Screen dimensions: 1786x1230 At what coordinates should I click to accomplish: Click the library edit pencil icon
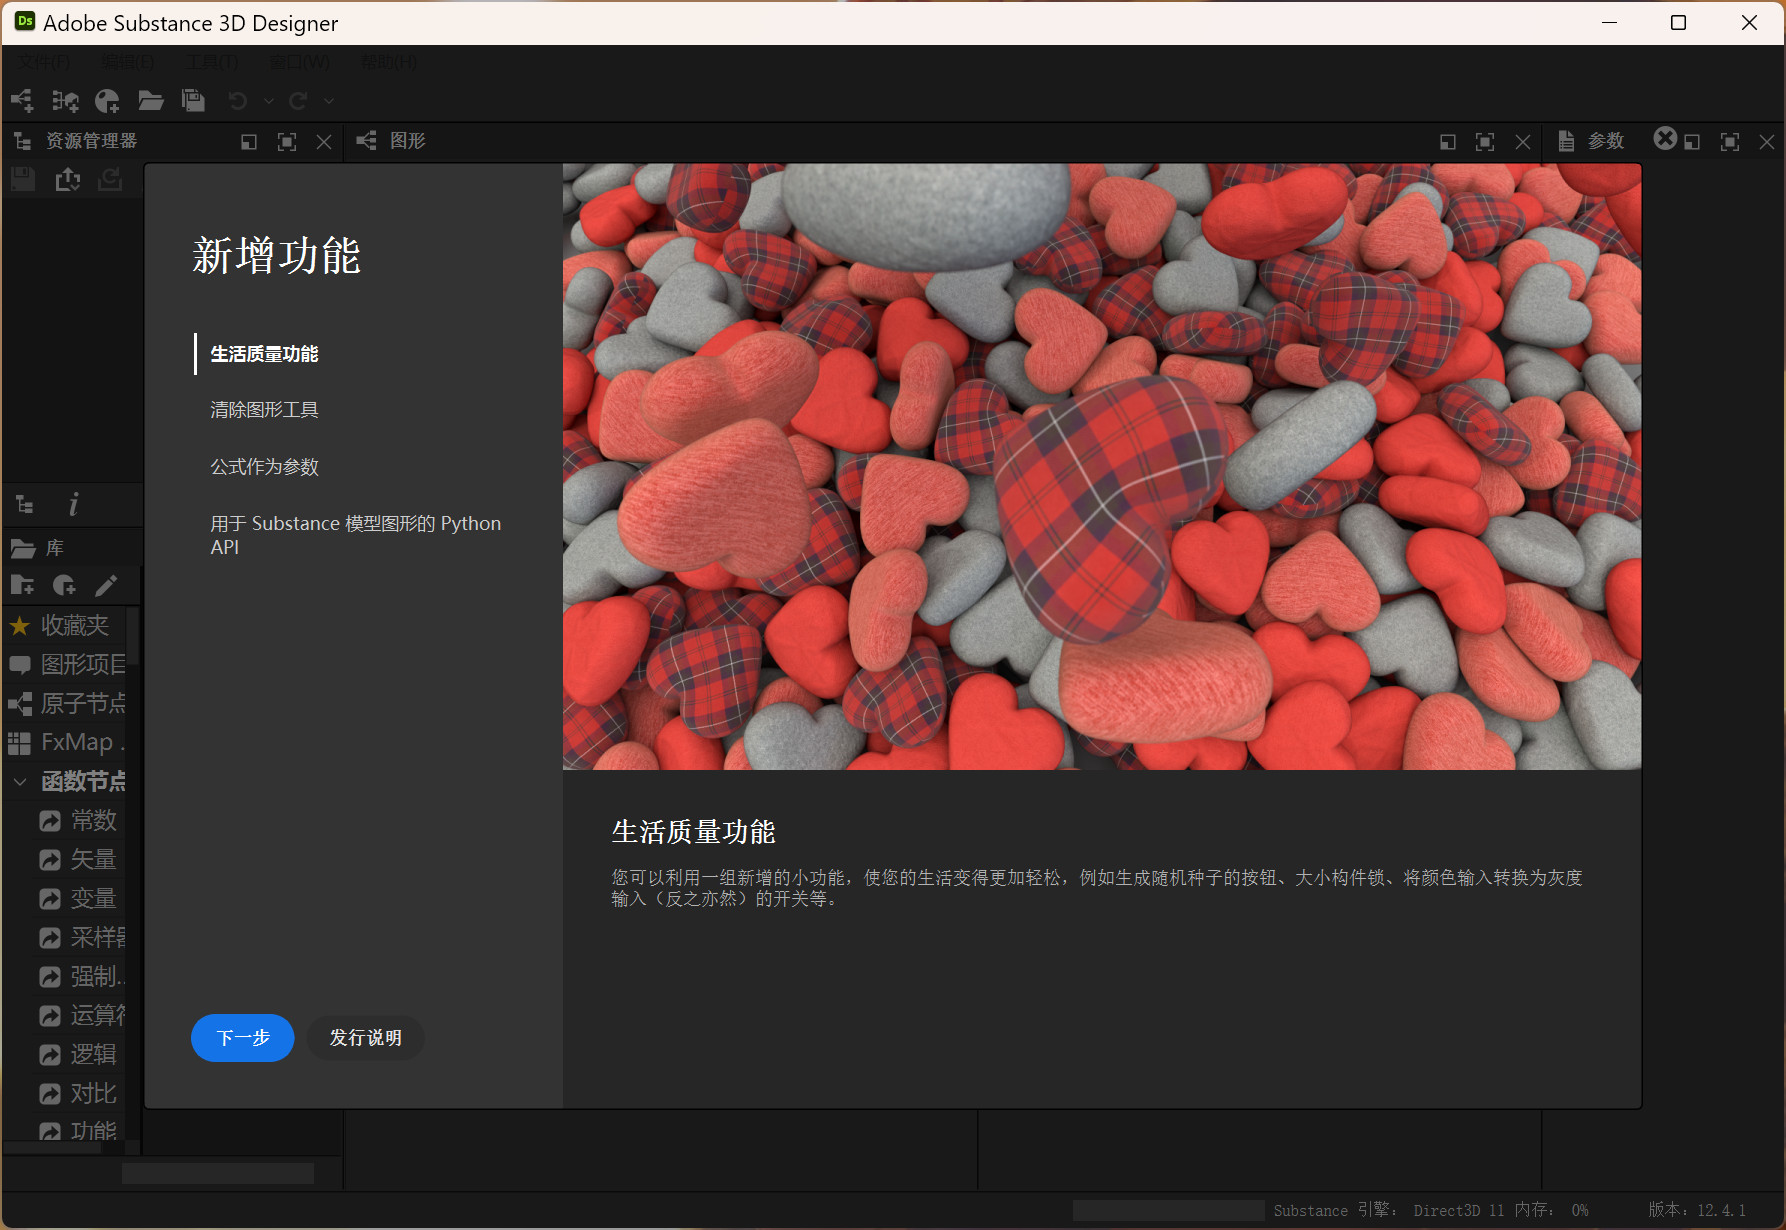106,585
